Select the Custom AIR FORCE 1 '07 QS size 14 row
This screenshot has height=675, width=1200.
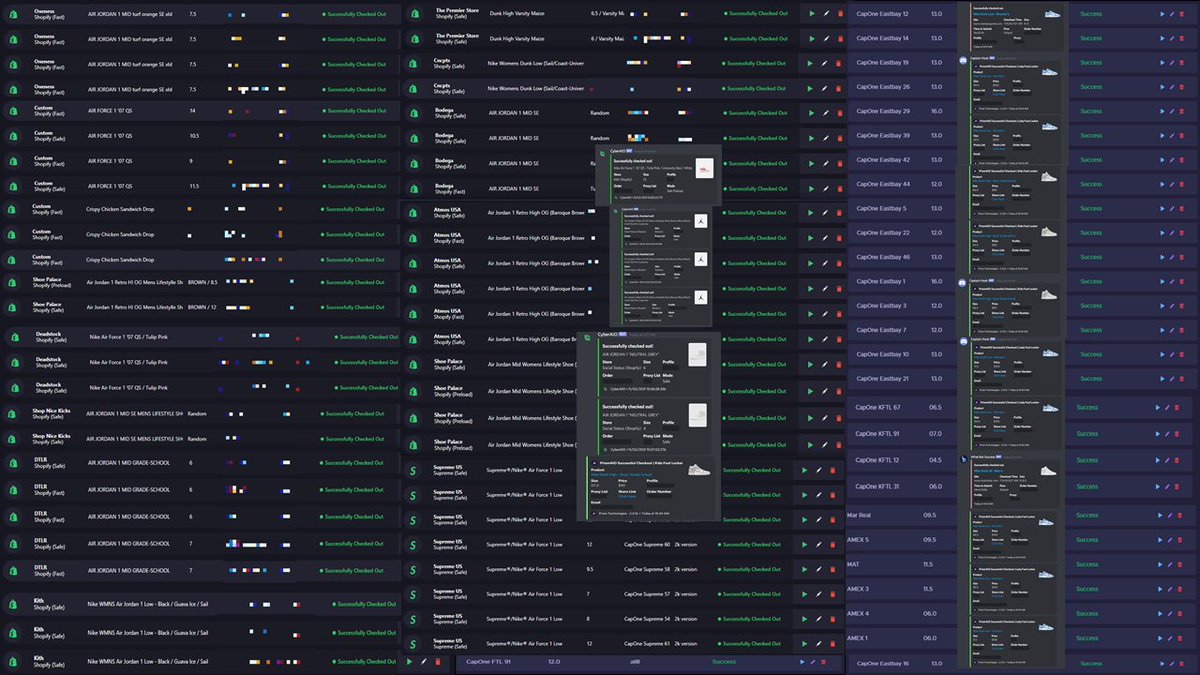pyautogui.click(x=200, y=111)
